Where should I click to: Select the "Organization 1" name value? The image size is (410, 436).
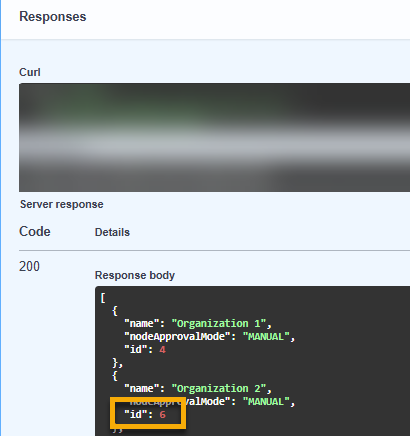pyautogui.click(x=219, y=324)
